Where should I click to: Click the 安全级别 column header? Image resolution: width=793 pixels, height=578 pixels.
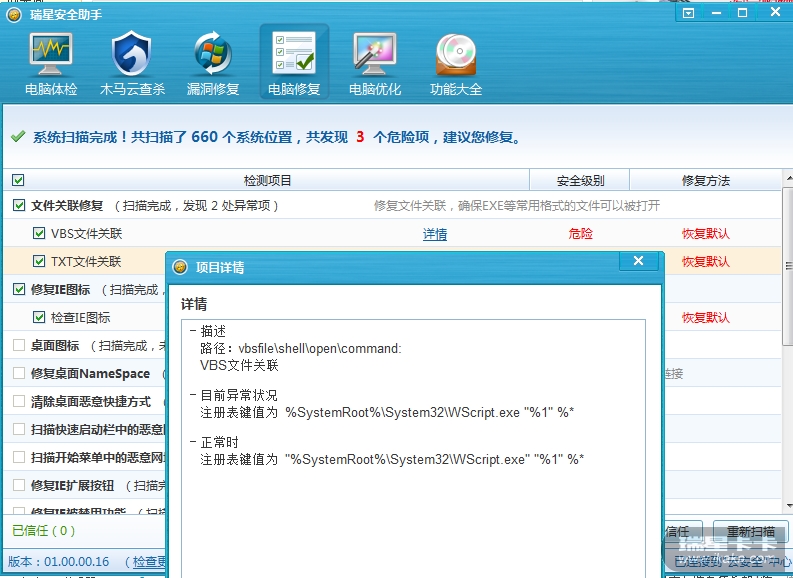580,181
